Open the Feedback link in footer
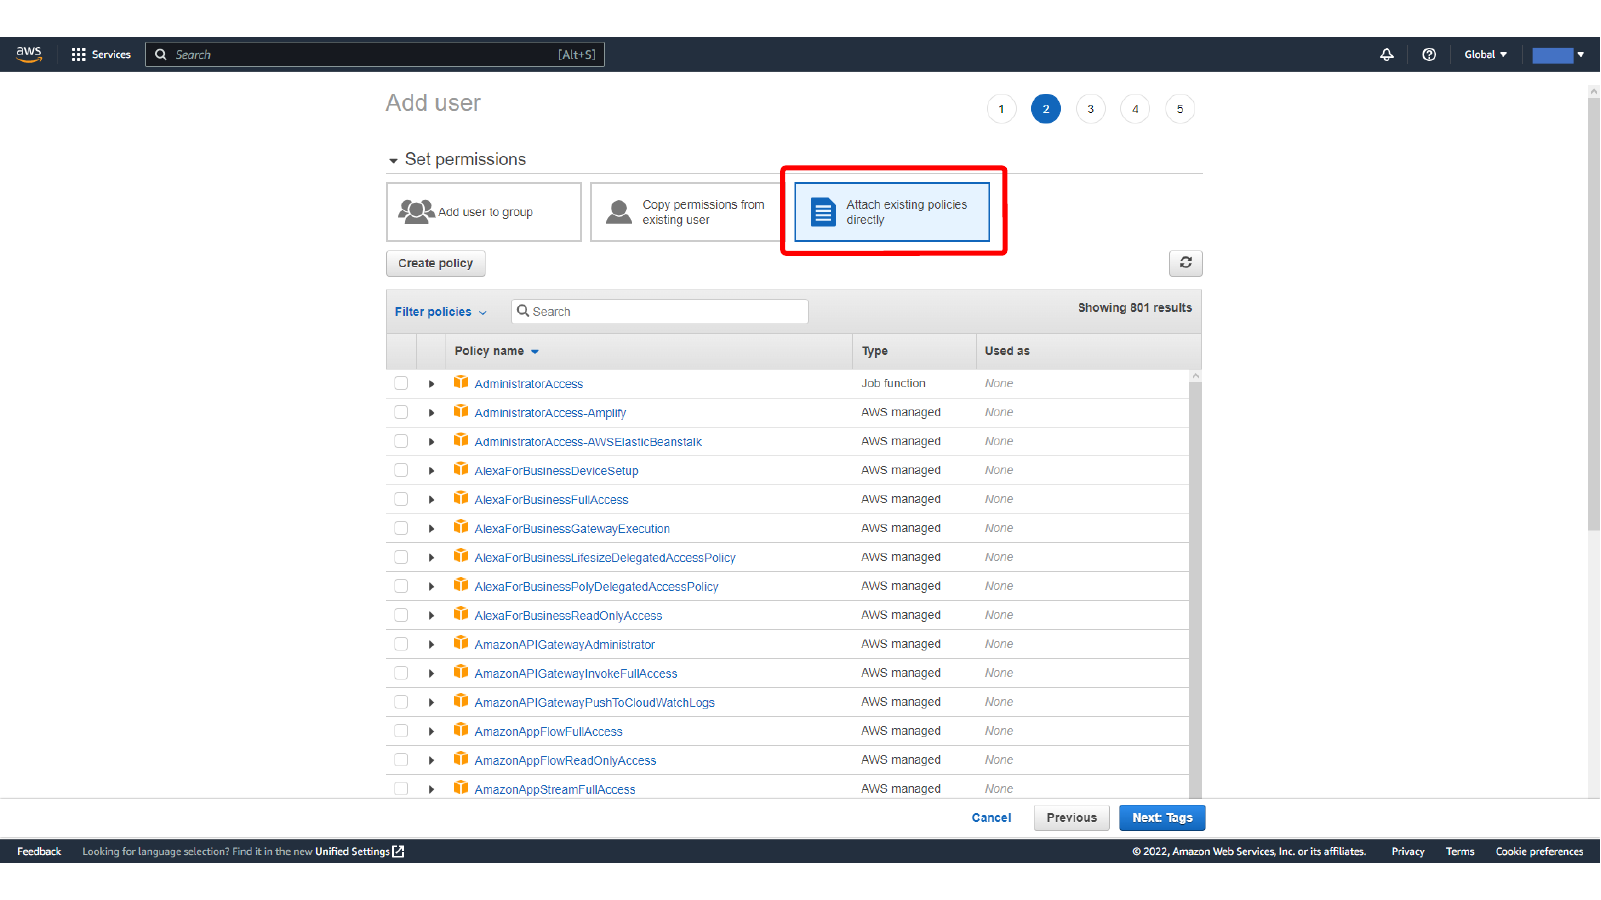 [x=39, y=852]
